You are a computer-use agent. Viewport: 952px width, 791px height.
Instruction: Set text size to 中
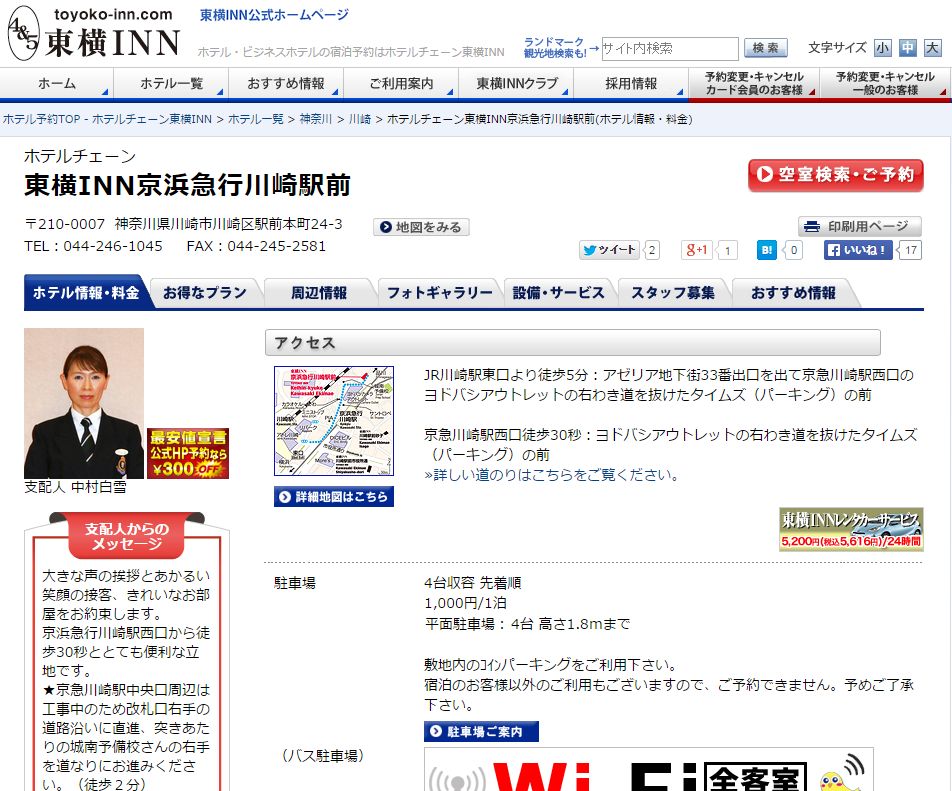[908, 48]
